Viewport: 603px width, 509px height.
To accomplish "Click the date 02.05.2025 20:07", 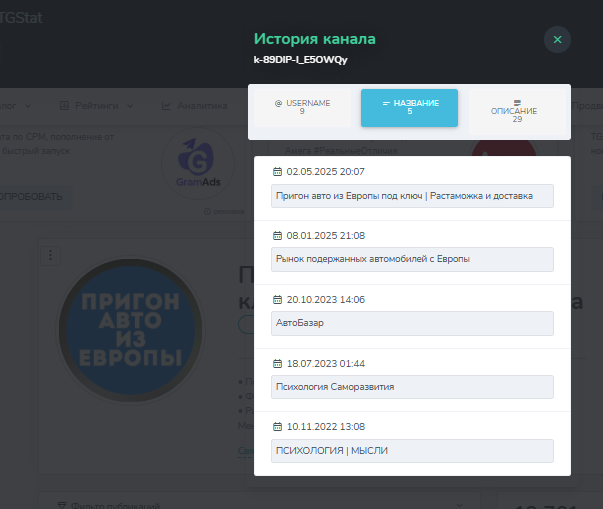I will pyautogui.click(x=325, y=172).
